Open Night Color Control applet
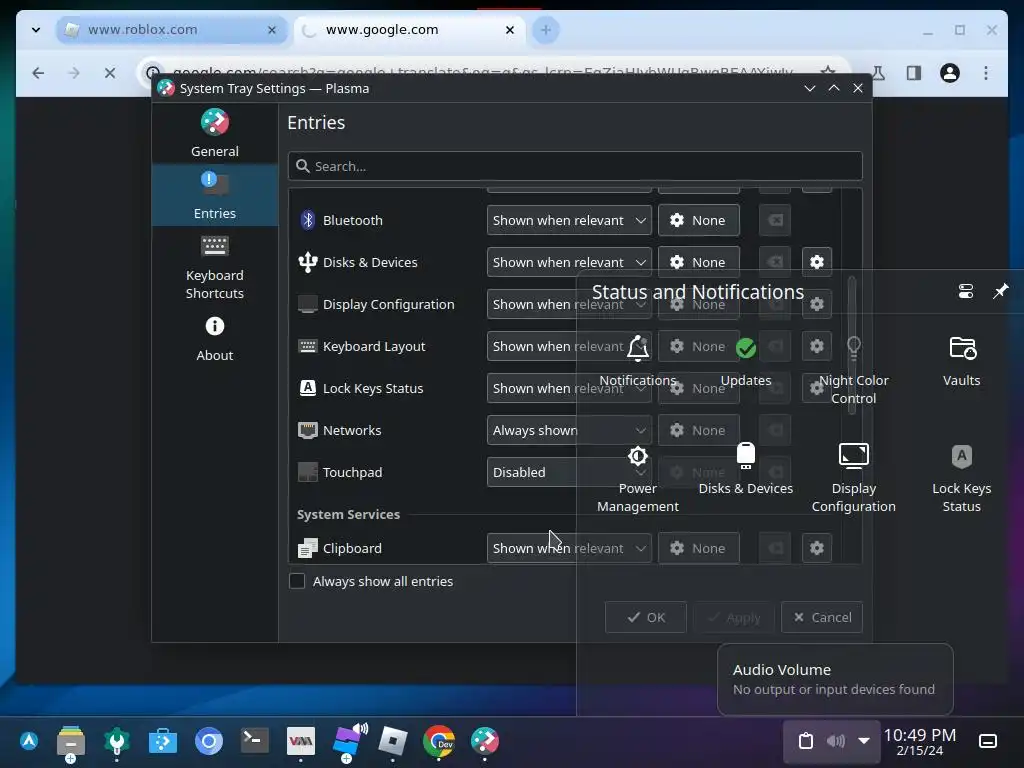The width and height of the screenshot is (1024, 768). click(854, 370)
